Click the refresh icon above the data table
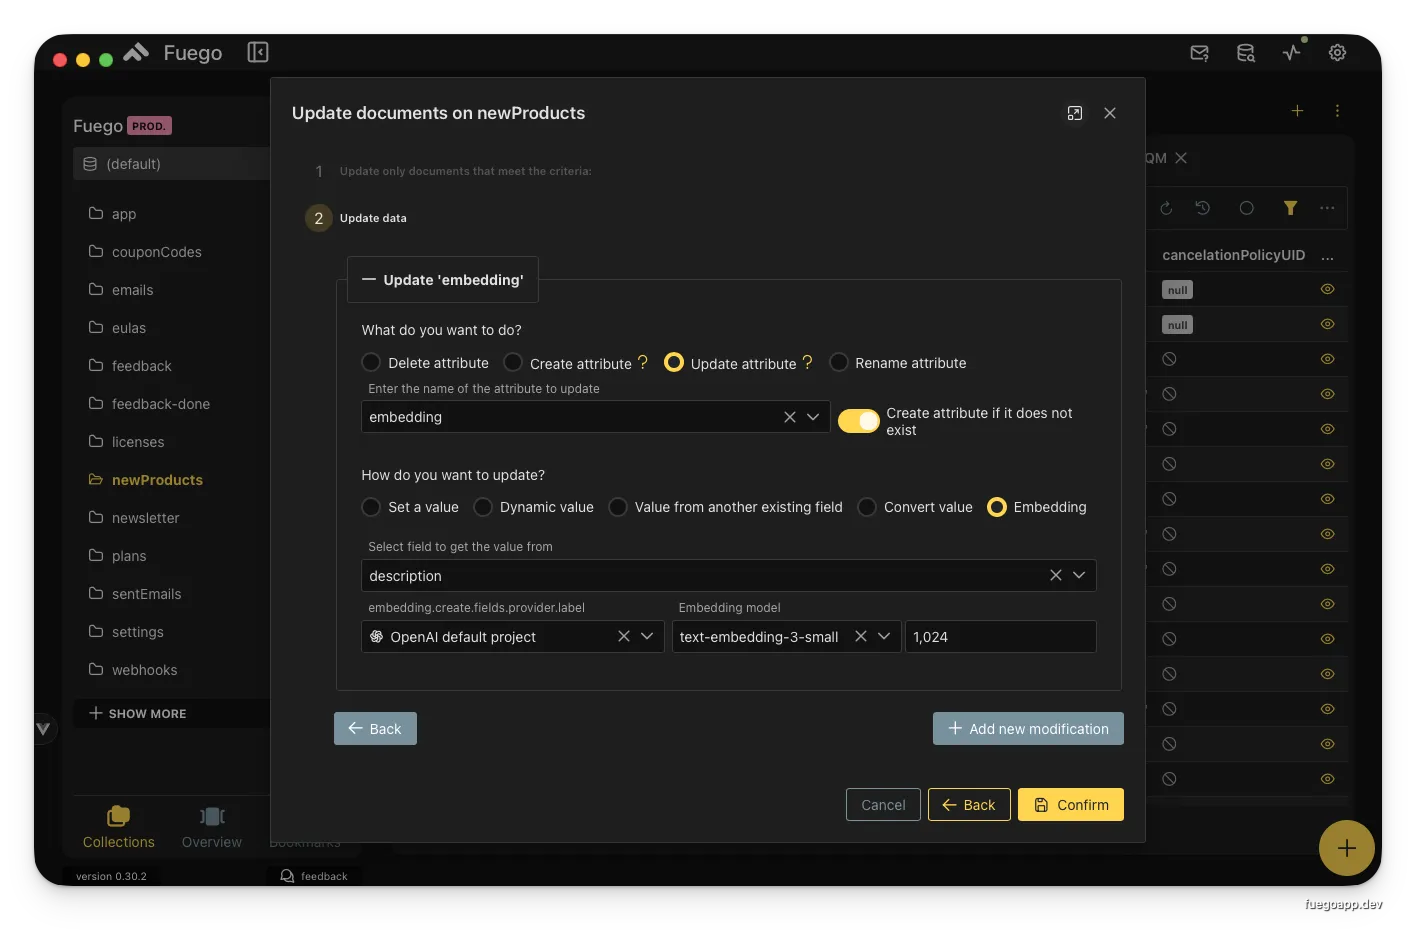The height and width of the screenshot is (945, 1416). pyautogui.click(x=1165, y=208)
